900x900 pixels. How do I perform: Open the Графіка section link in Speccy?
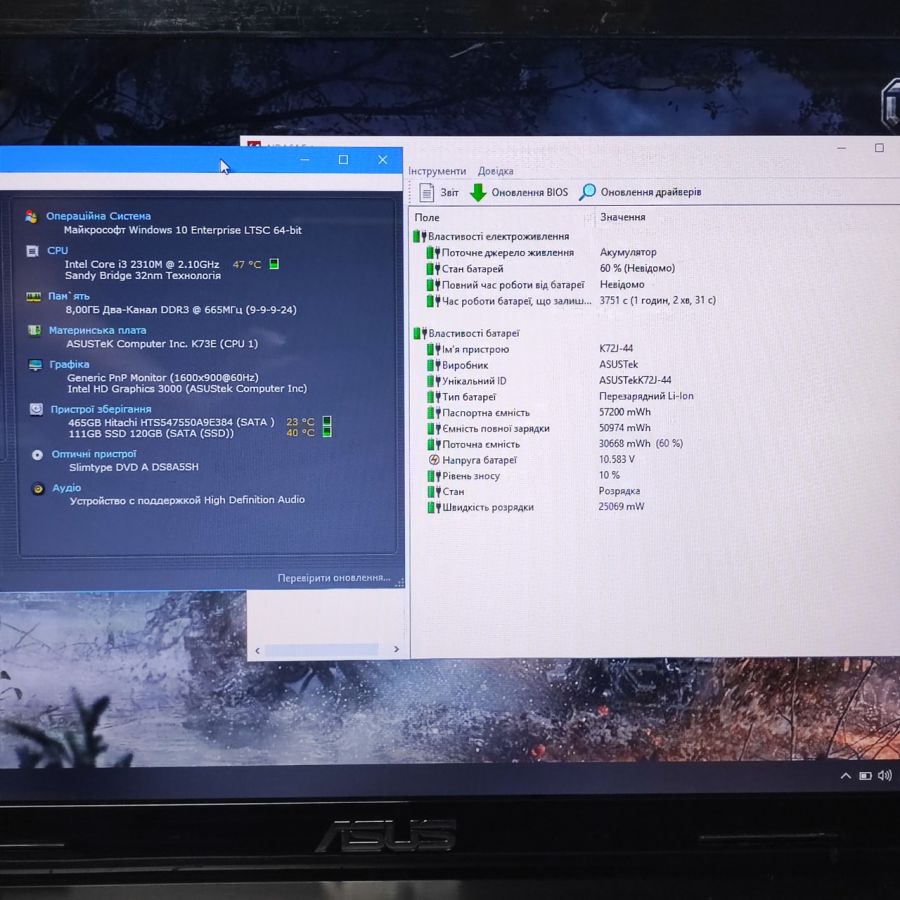[69, 364]
